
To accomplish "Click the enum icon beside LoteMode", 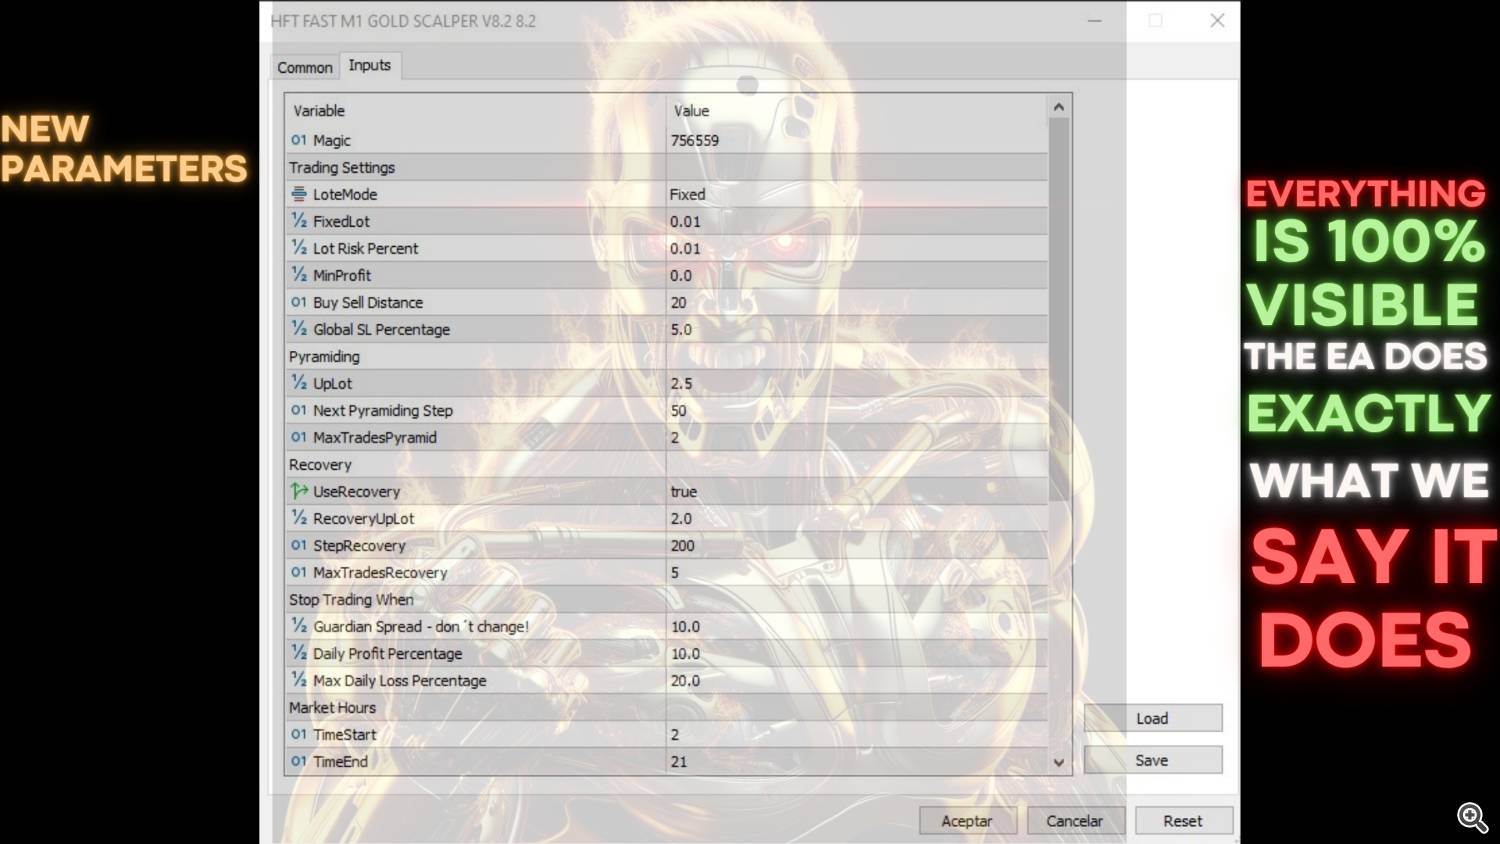I will [x=298, y=194].
